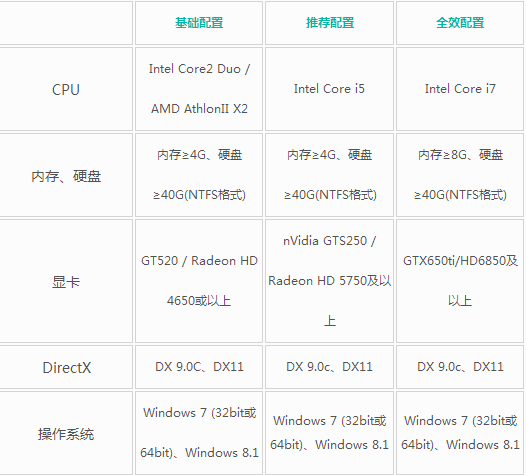Viewport: 526px width, 475px height.
Task: Click the 内存≥8G memory cell
Action: click(x=460, y=175)
